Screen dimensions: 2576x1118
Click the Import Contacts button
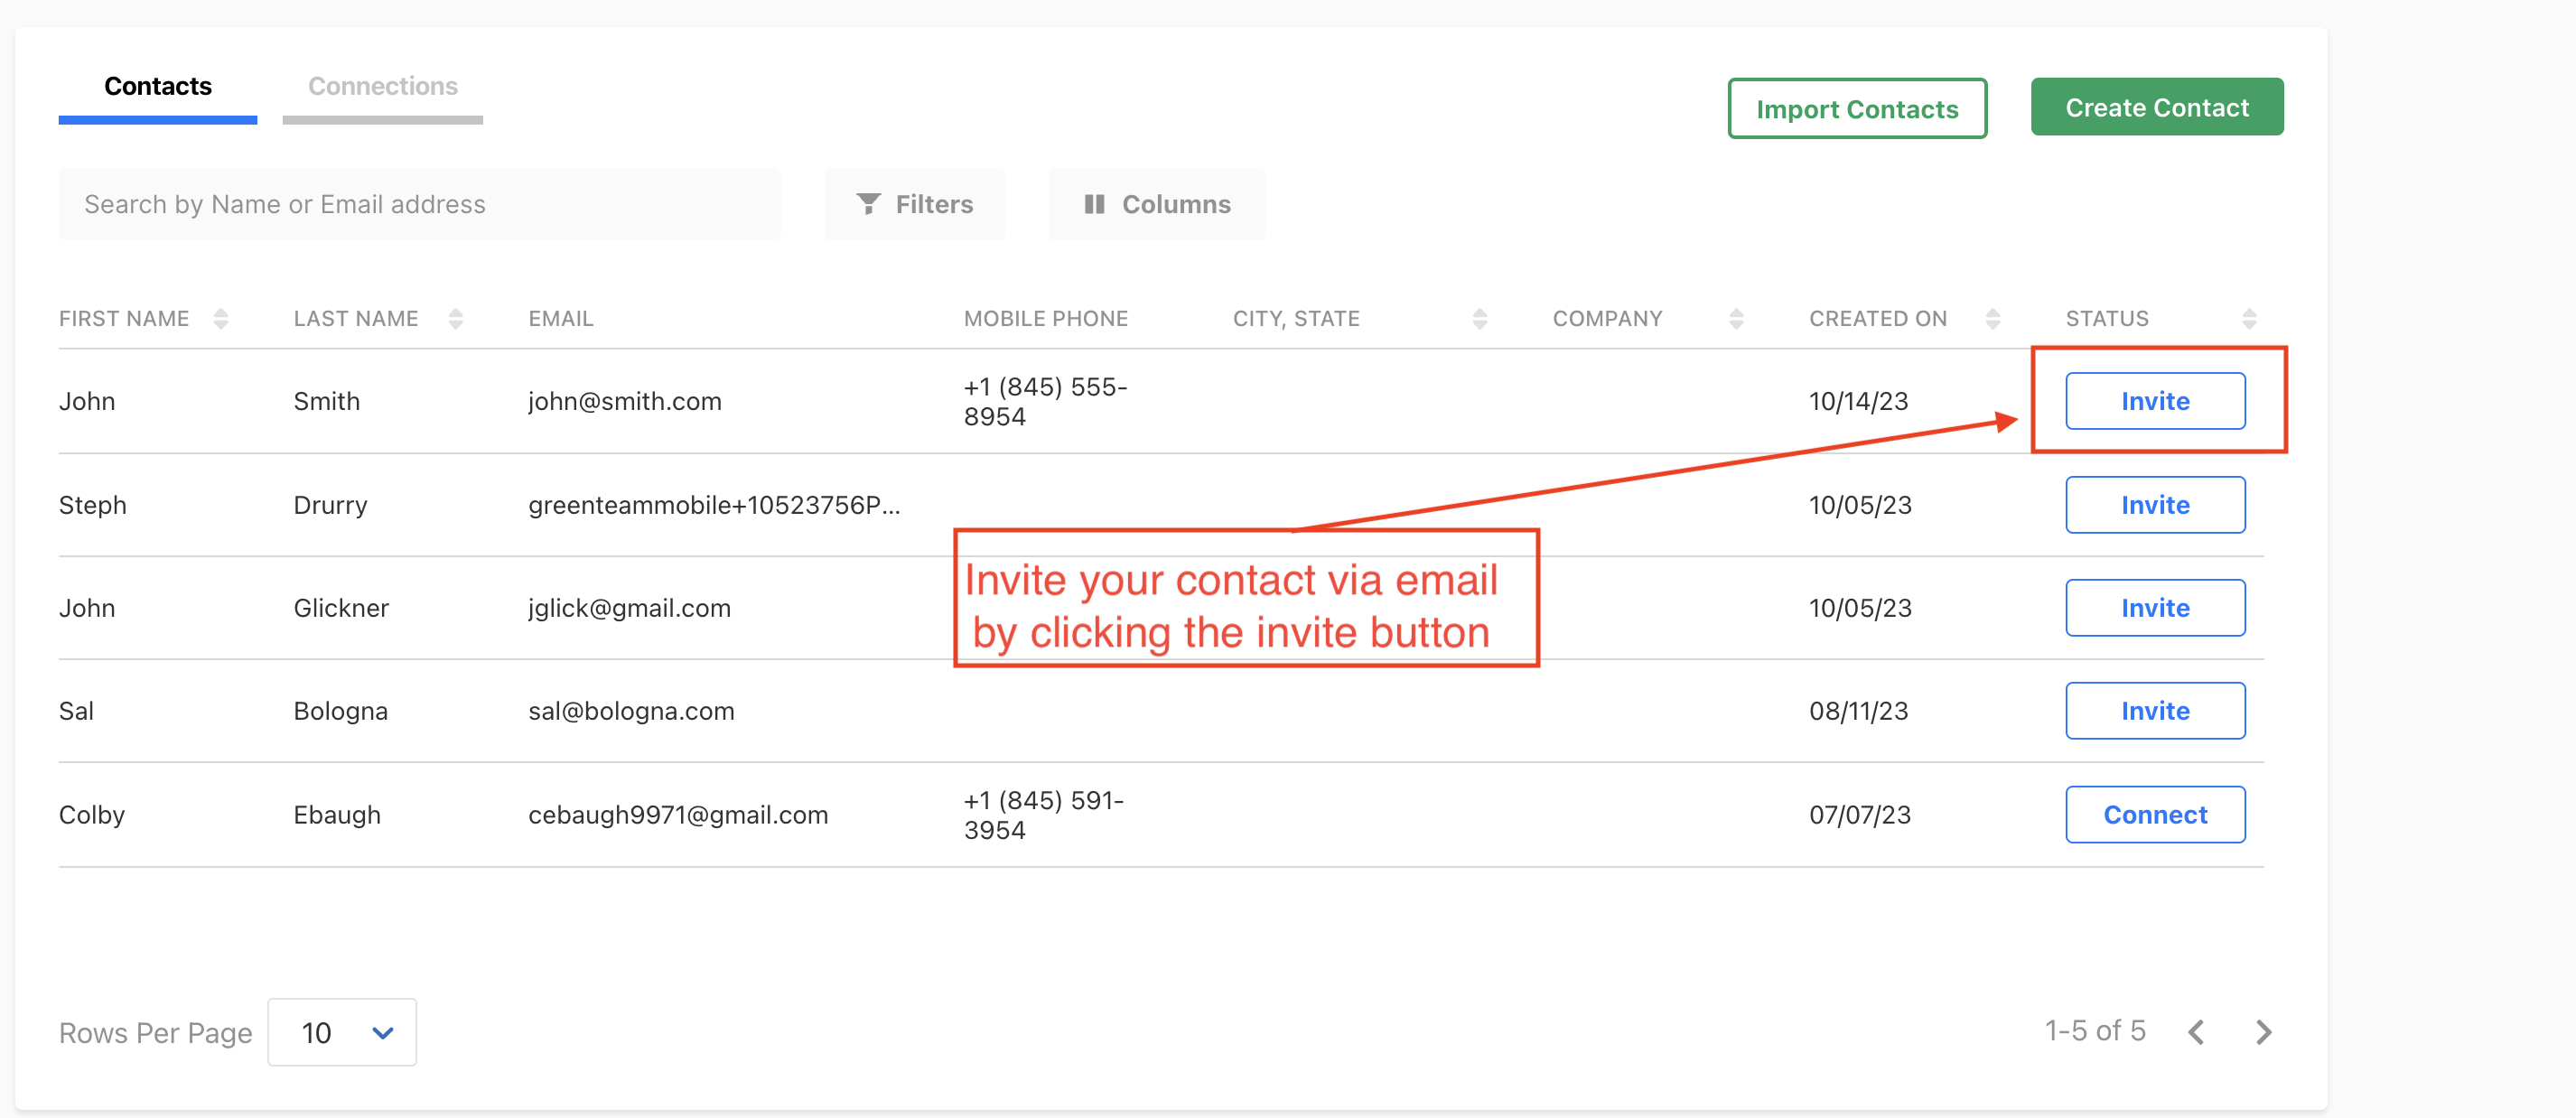click(x=1857, y=108)
